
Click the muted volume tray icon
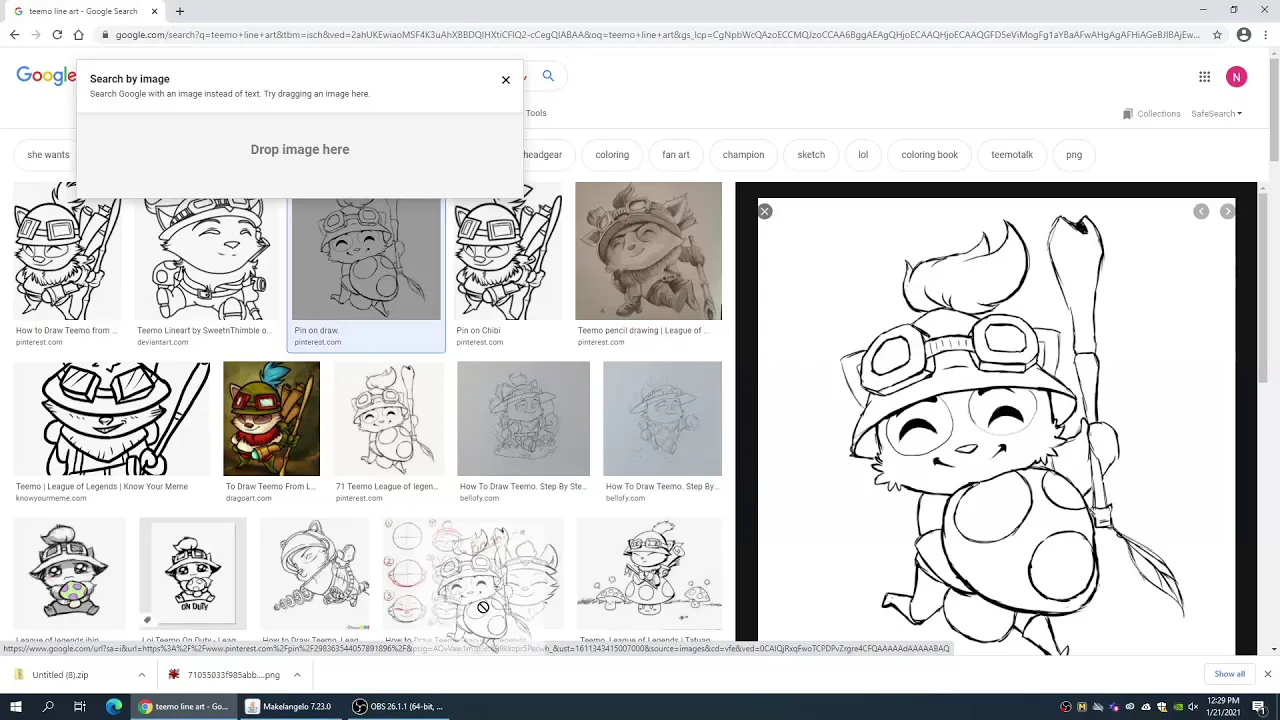click(x=1192, y=707)
